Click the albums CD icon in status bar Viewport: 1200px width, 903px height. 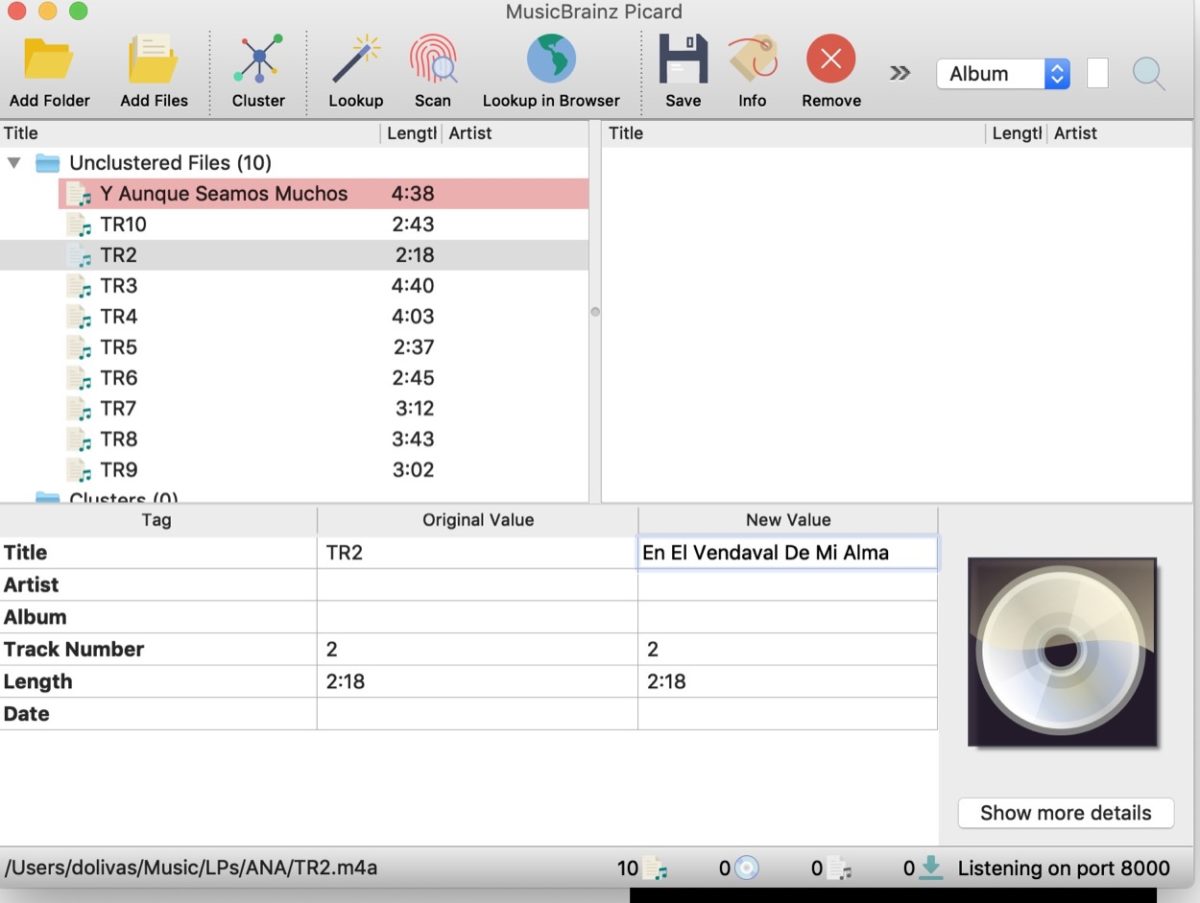(746, 868)
